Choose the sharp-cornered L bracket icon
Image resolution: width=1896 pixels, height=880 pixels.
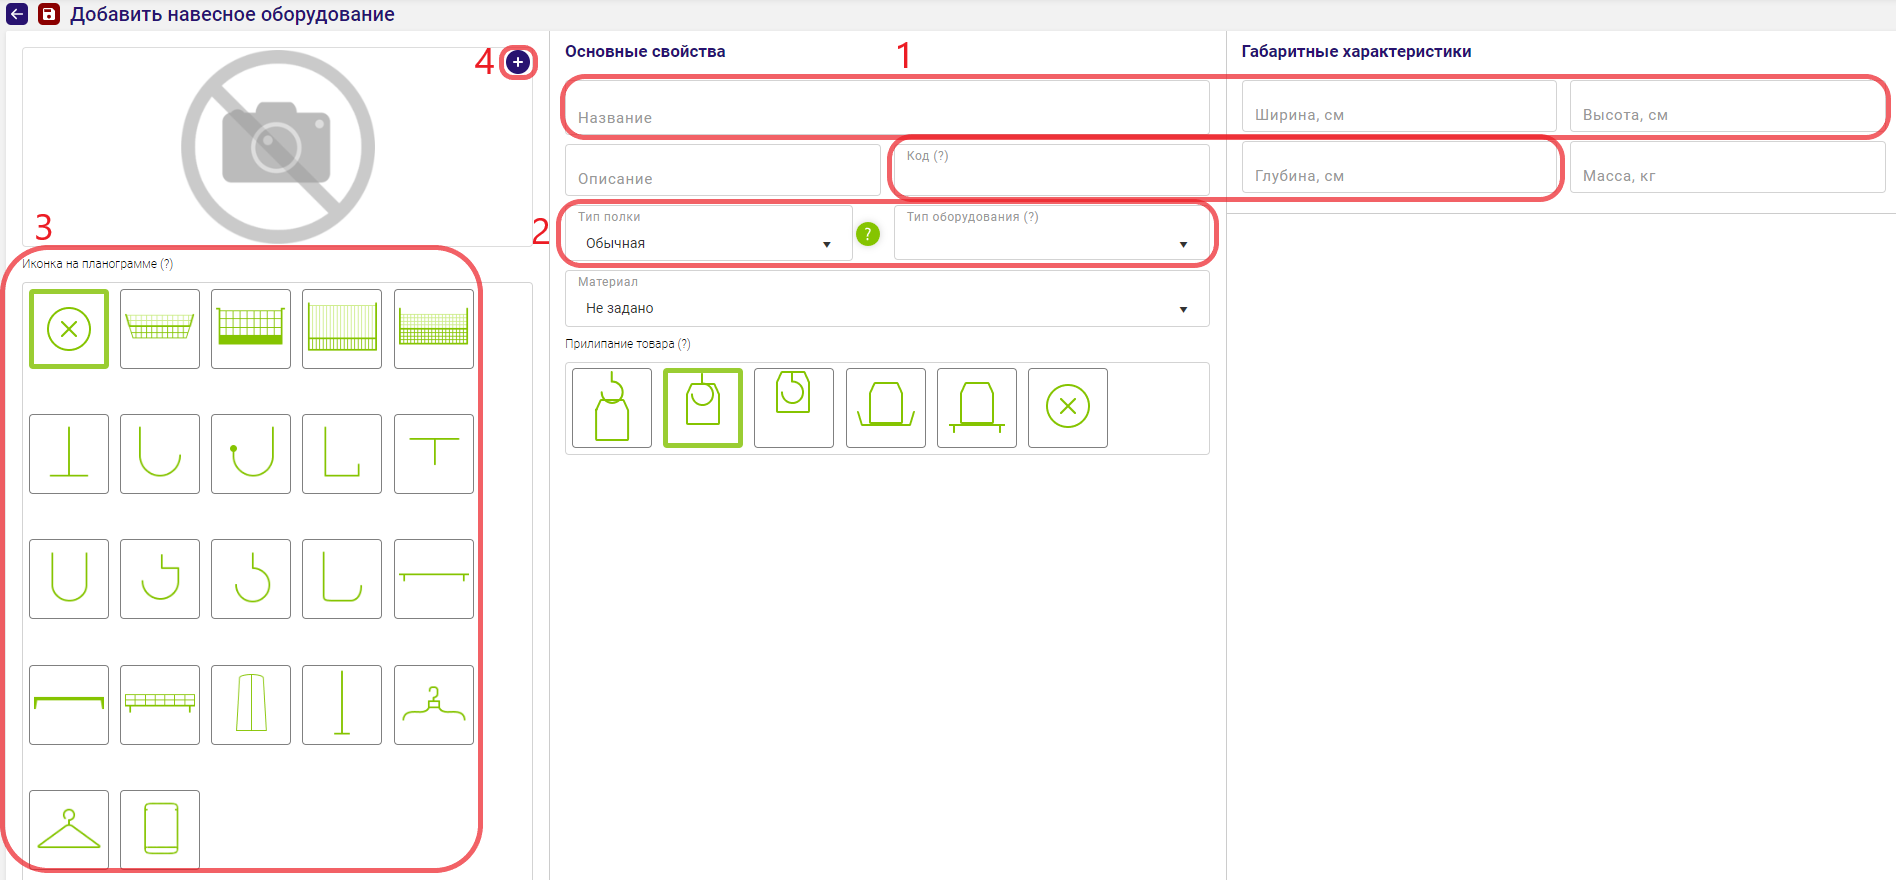click(342, 454)
